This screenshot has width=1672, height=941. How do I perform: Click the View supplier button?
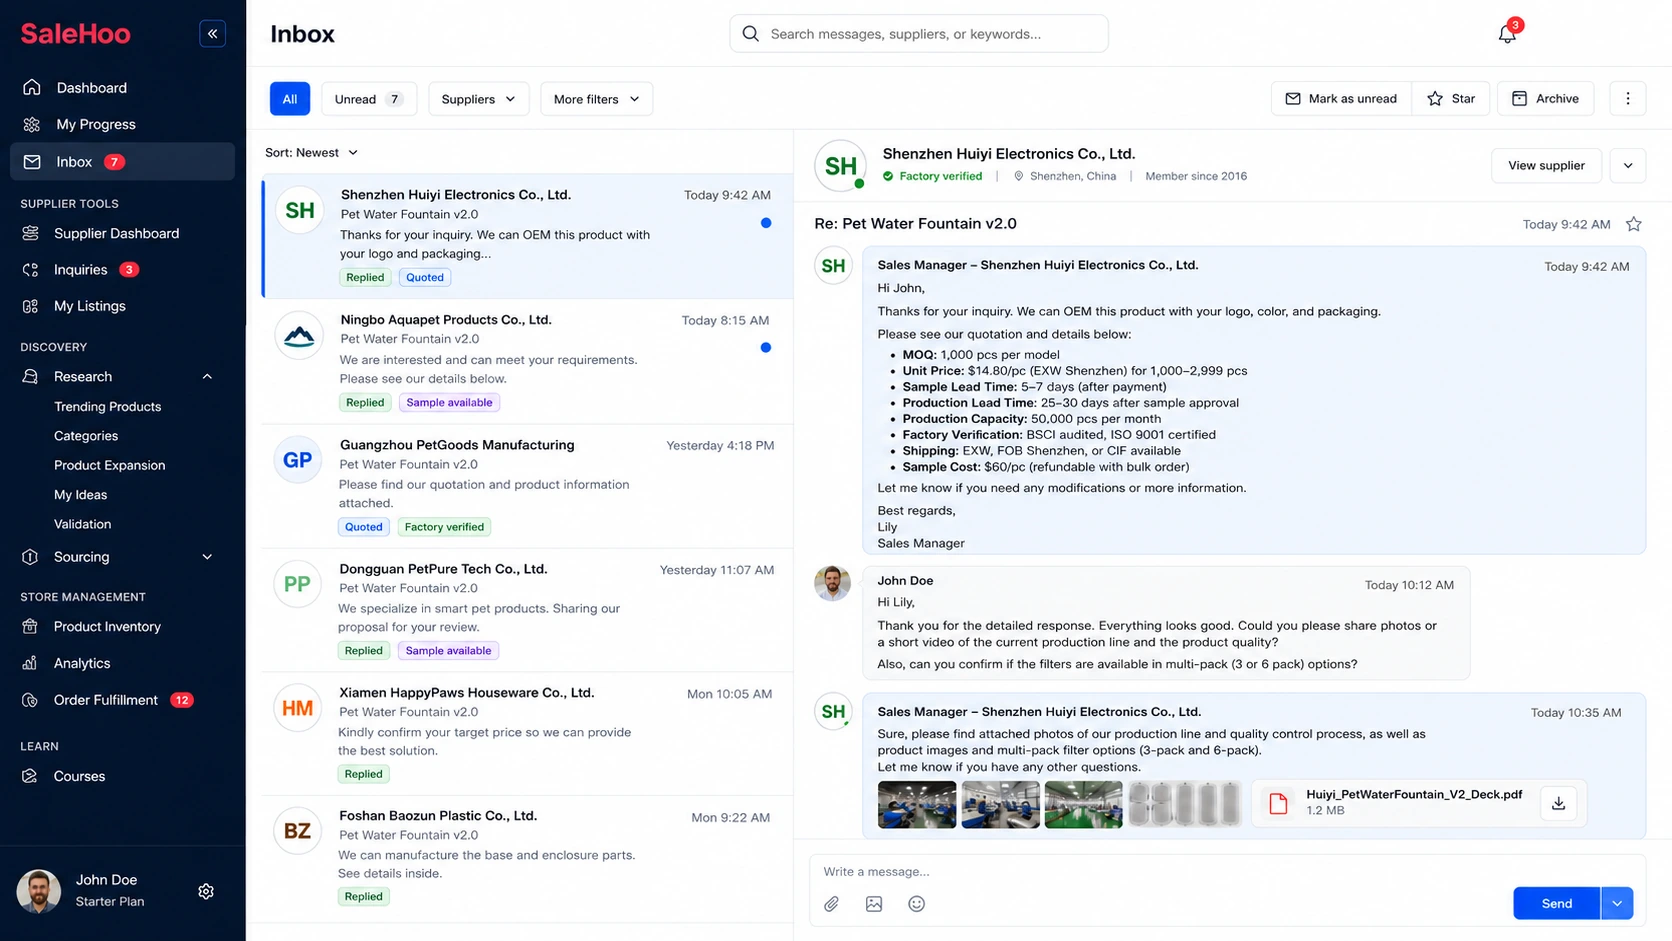1546,166
